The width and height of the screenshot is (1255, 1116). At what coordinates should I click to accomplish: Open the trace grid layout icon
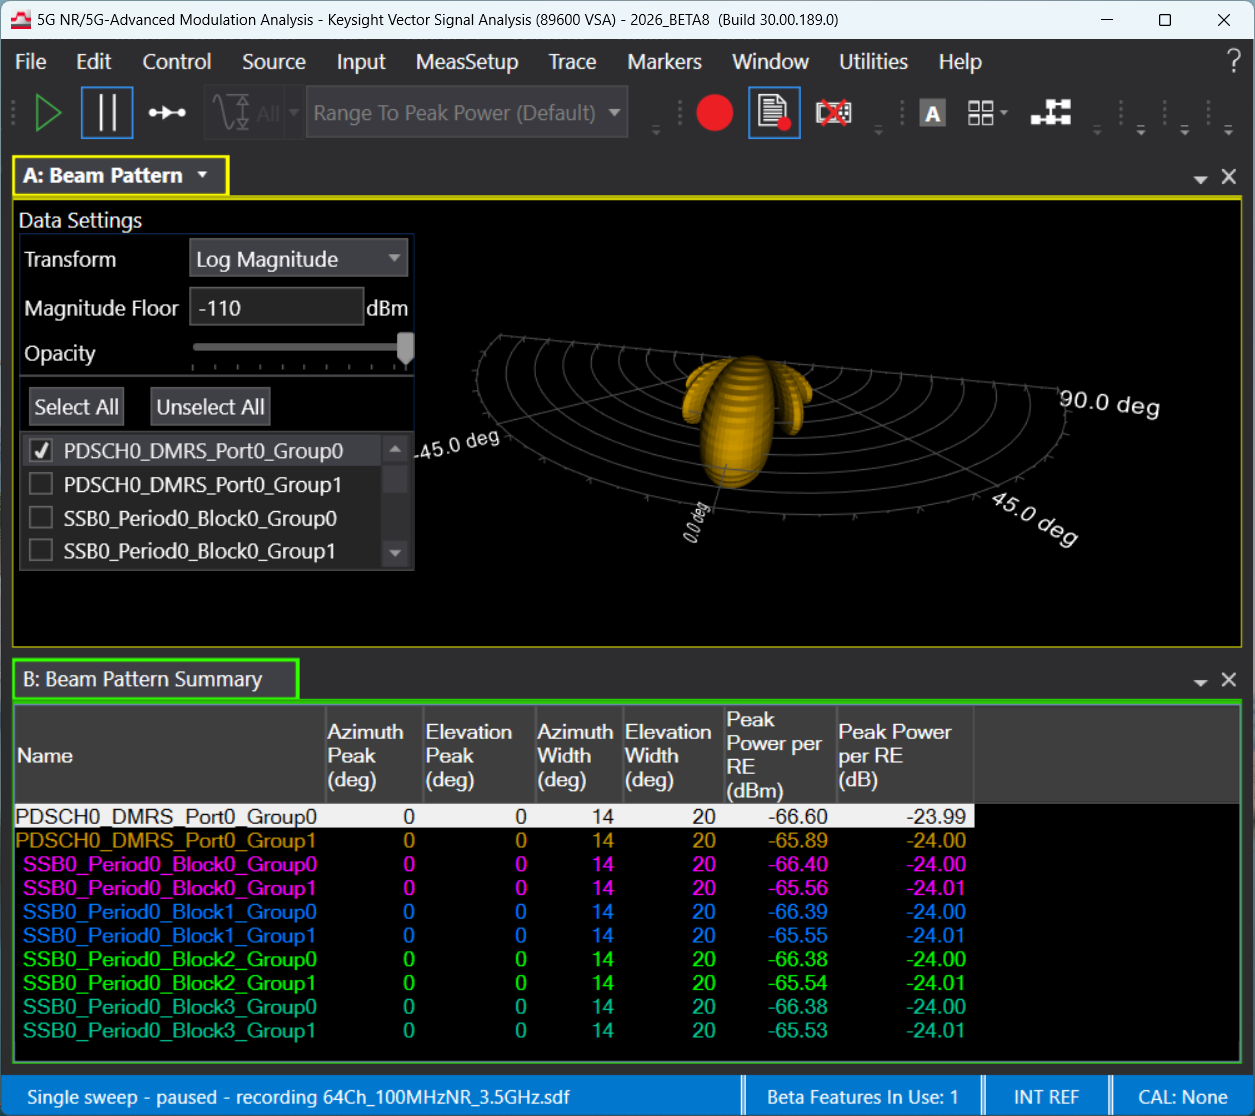click(x=981, y=113)
